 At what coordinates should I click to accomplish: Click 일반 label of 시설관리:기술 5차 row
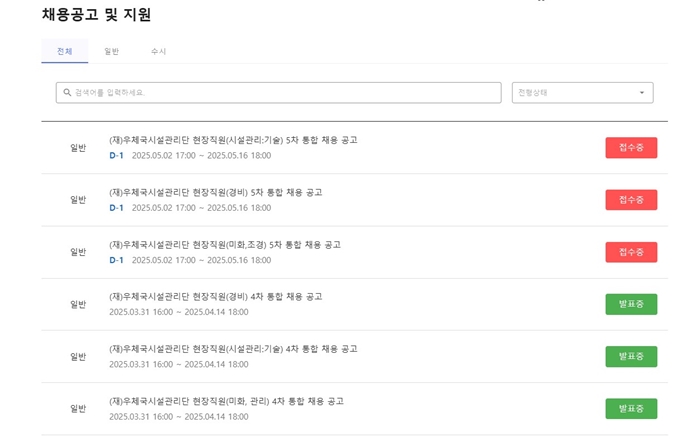(78, 148)
